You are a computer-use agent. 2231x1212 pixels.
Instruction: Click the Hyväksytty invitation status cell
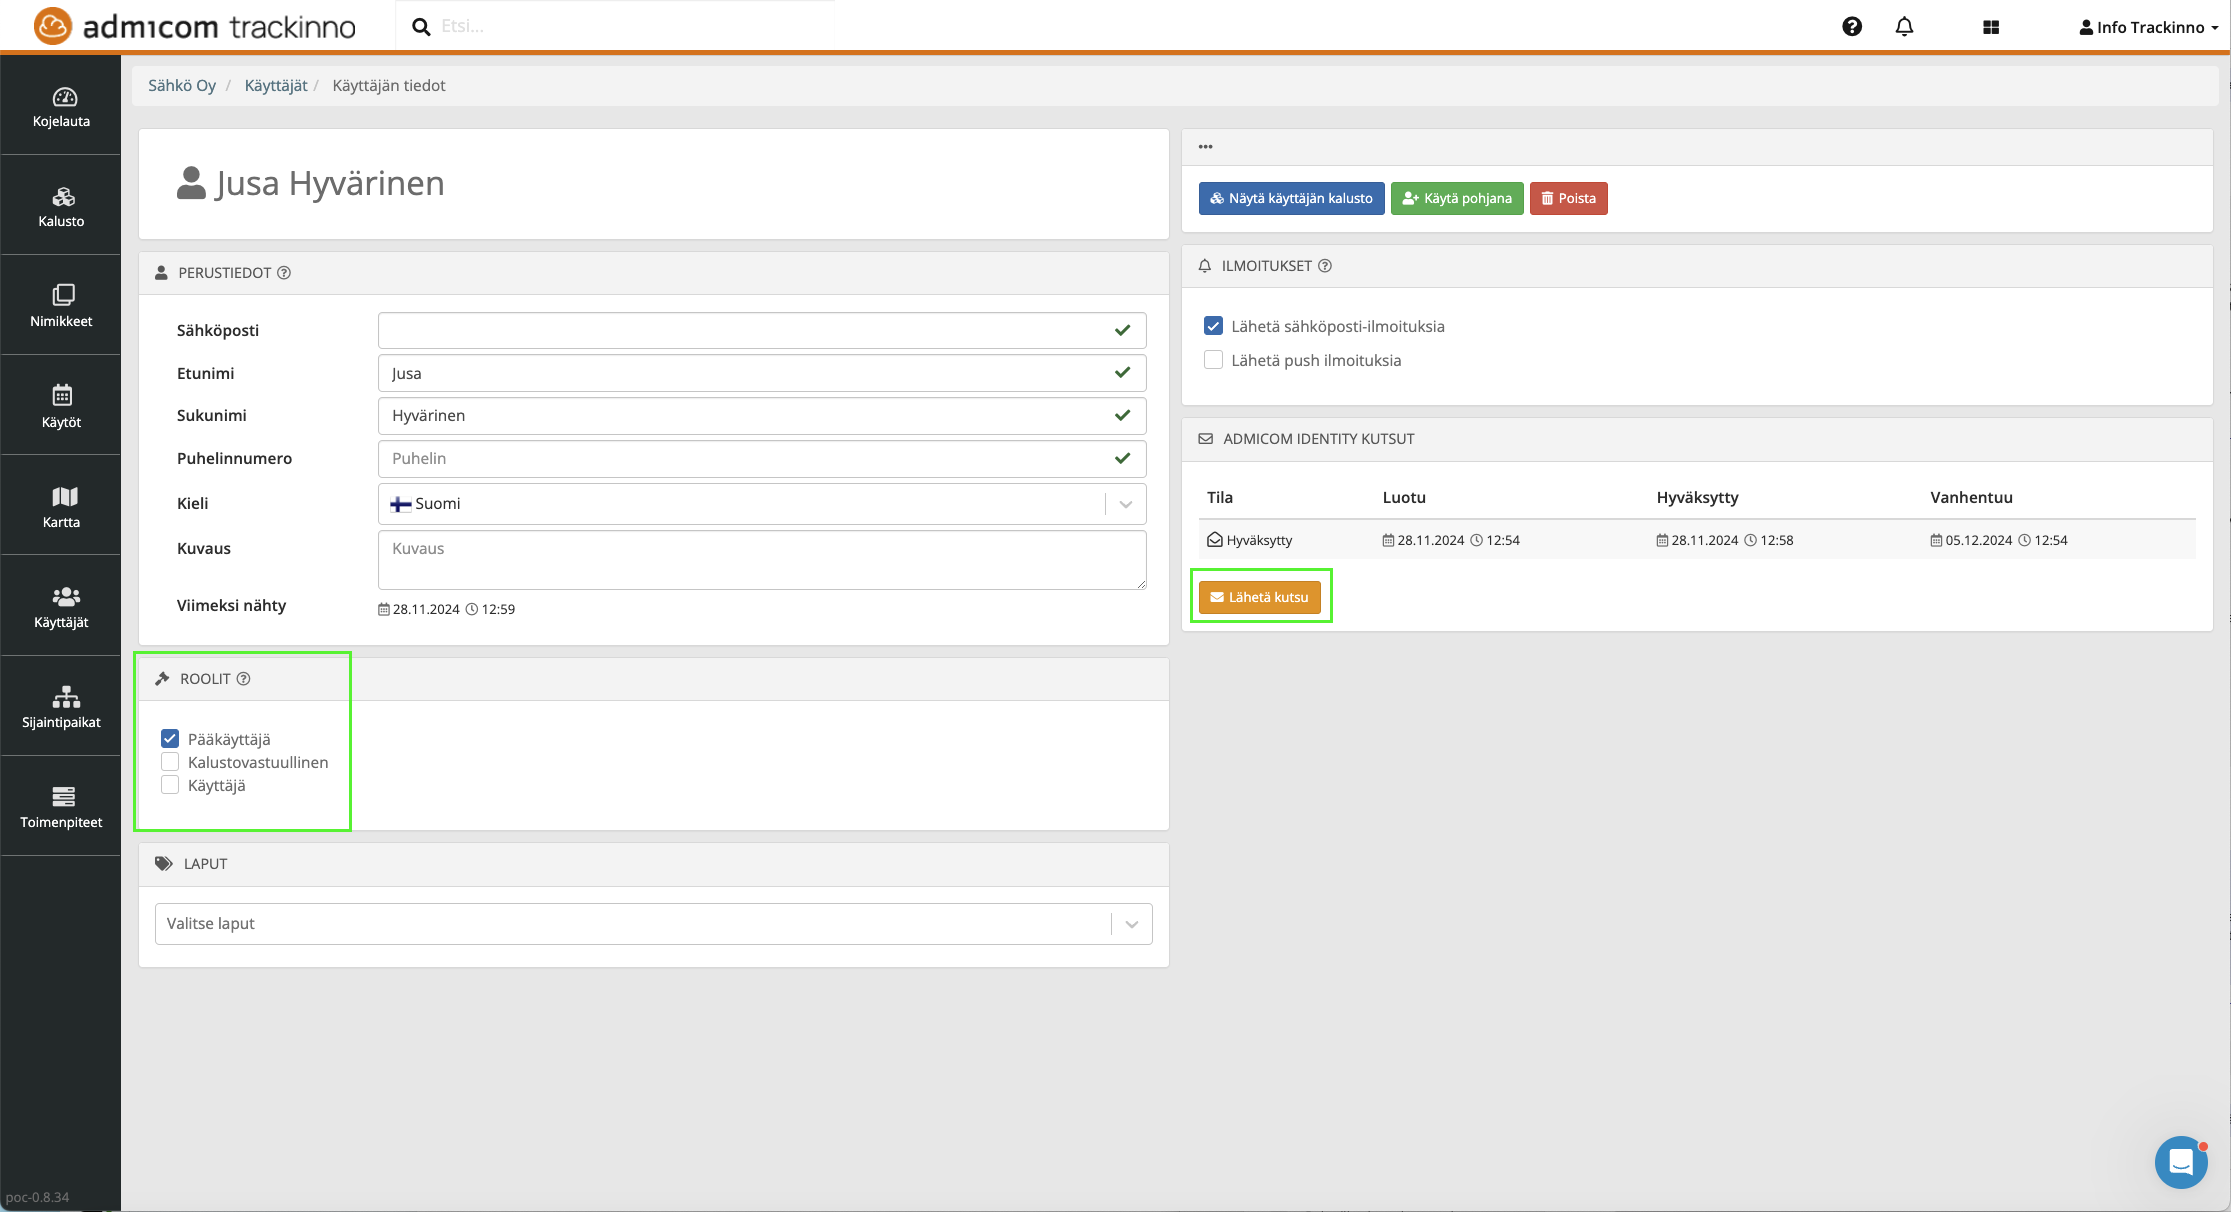pyautogui.click(x=1250, y=540)
